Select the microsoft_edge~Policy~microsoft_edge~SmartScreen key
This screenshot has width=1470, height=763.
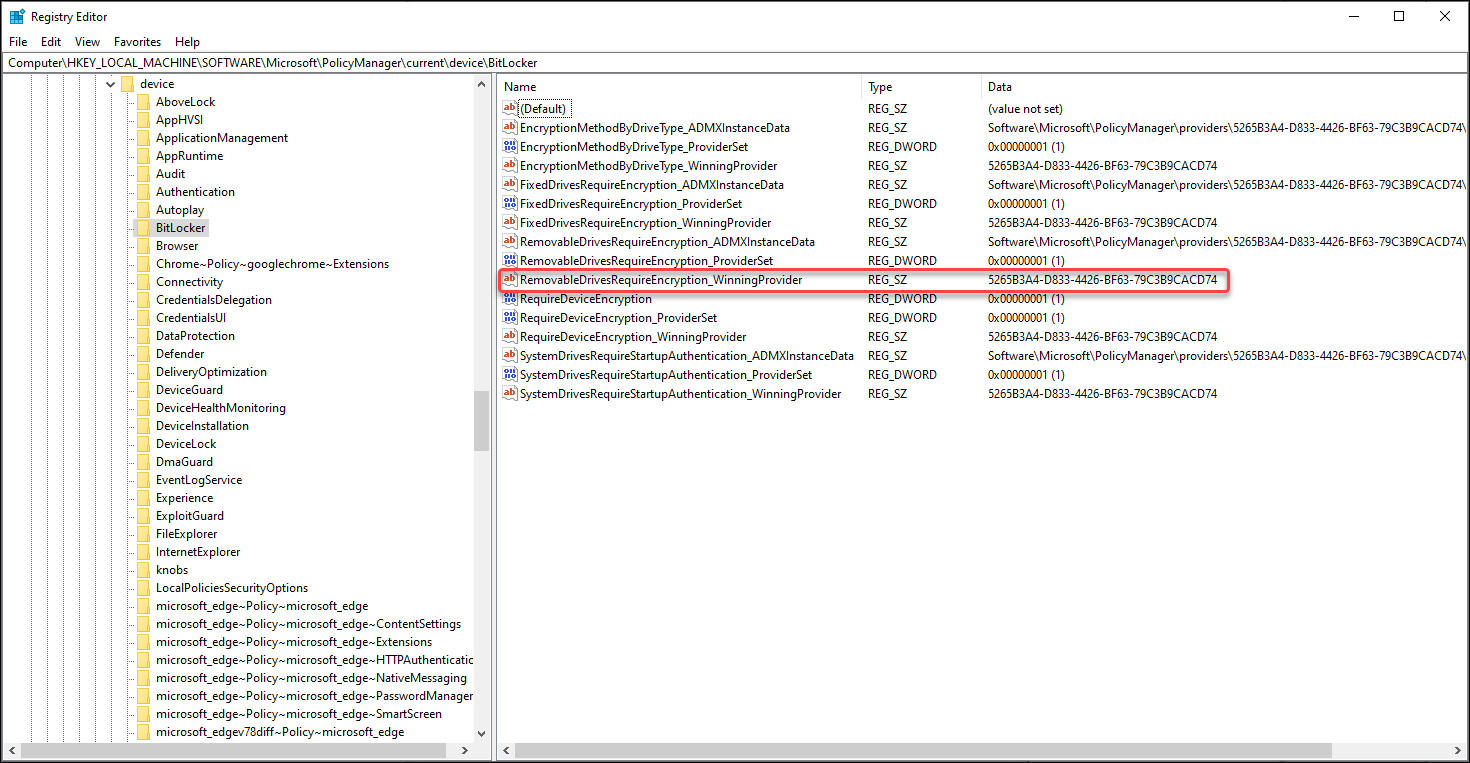tap(299, 713)
